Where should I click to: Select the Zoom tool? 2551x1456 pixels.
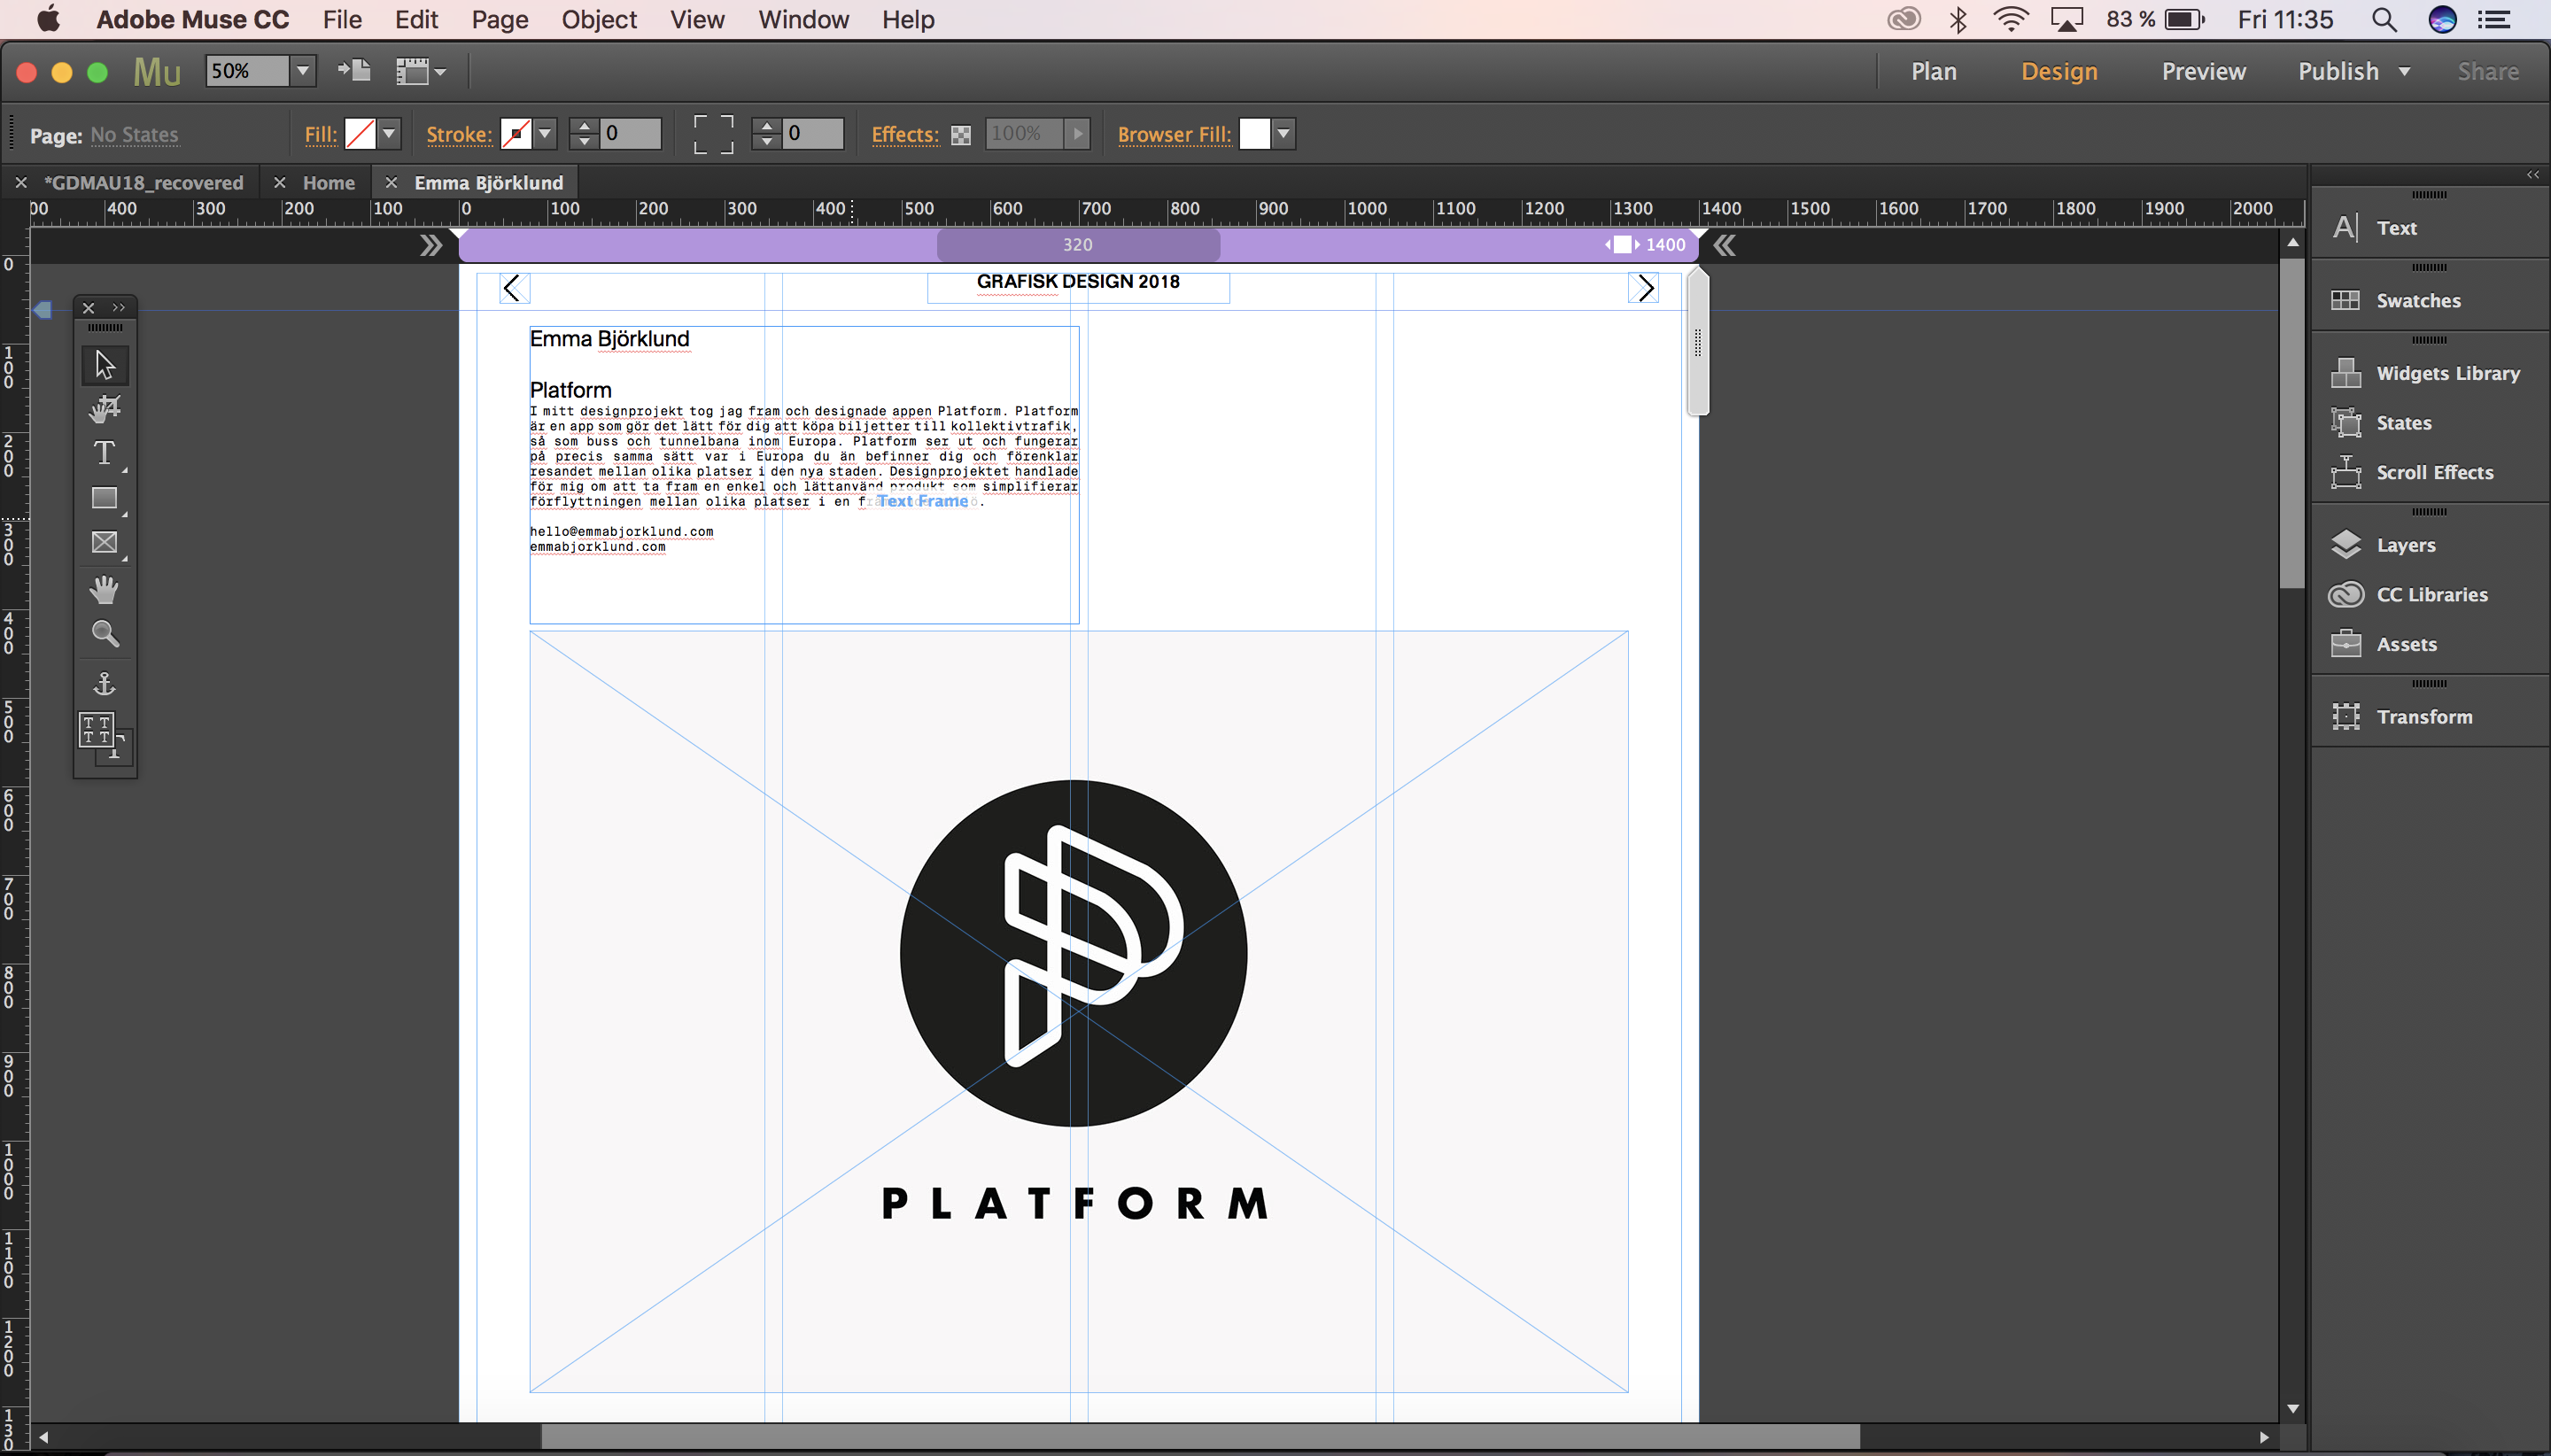(104, 634)
